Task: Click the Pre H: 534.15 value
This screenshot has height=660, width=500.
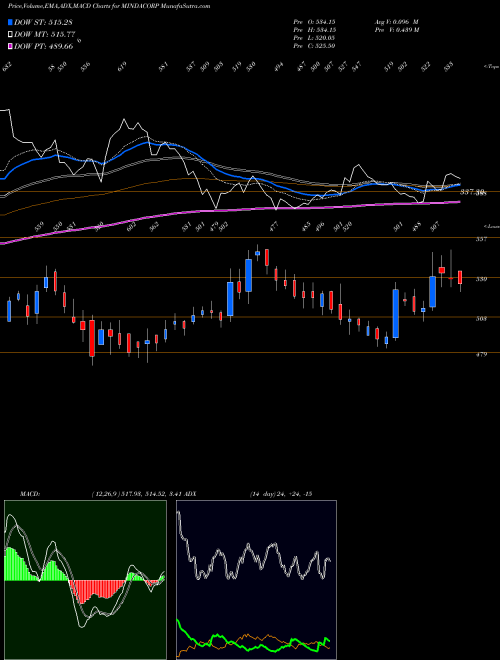Action: 314,30
